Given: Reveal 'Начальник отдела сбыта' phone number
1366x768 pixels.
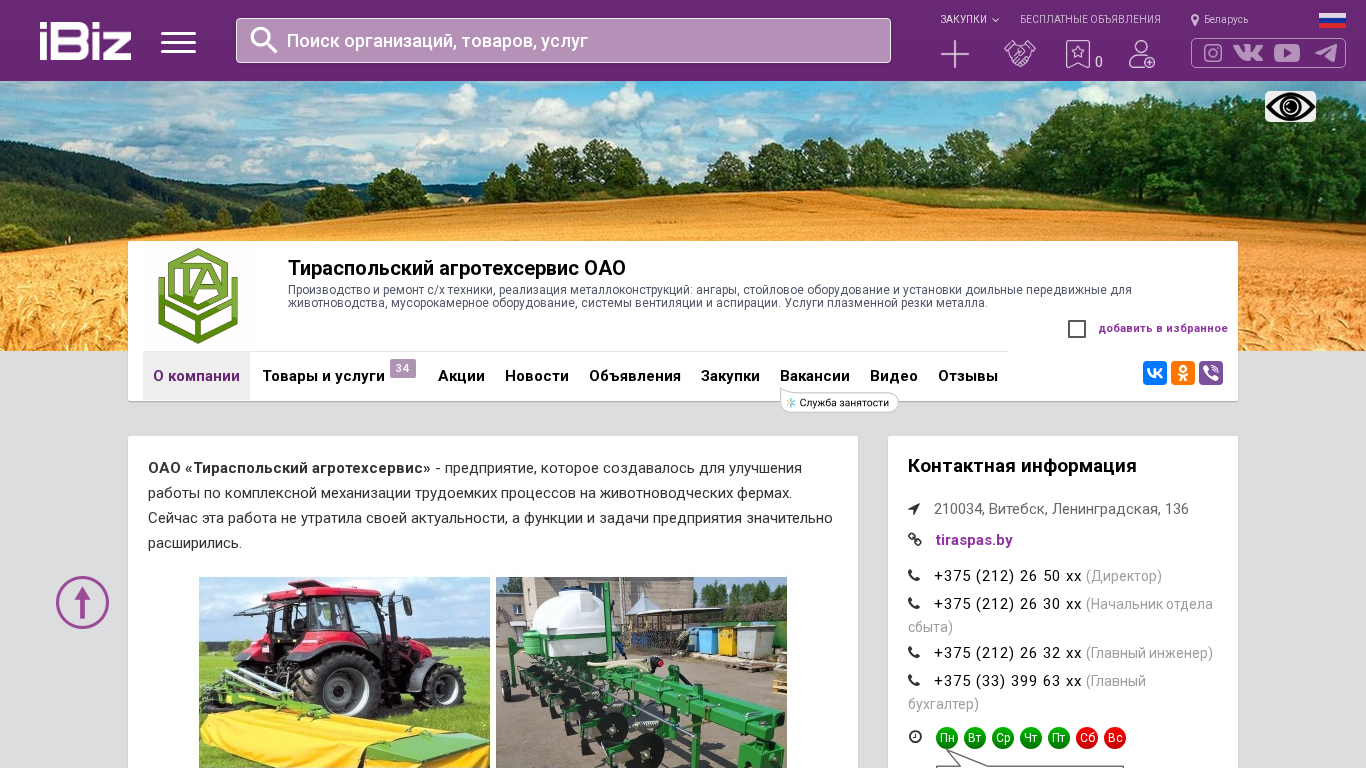Looking at the screenshot, I should (1007, 604).
